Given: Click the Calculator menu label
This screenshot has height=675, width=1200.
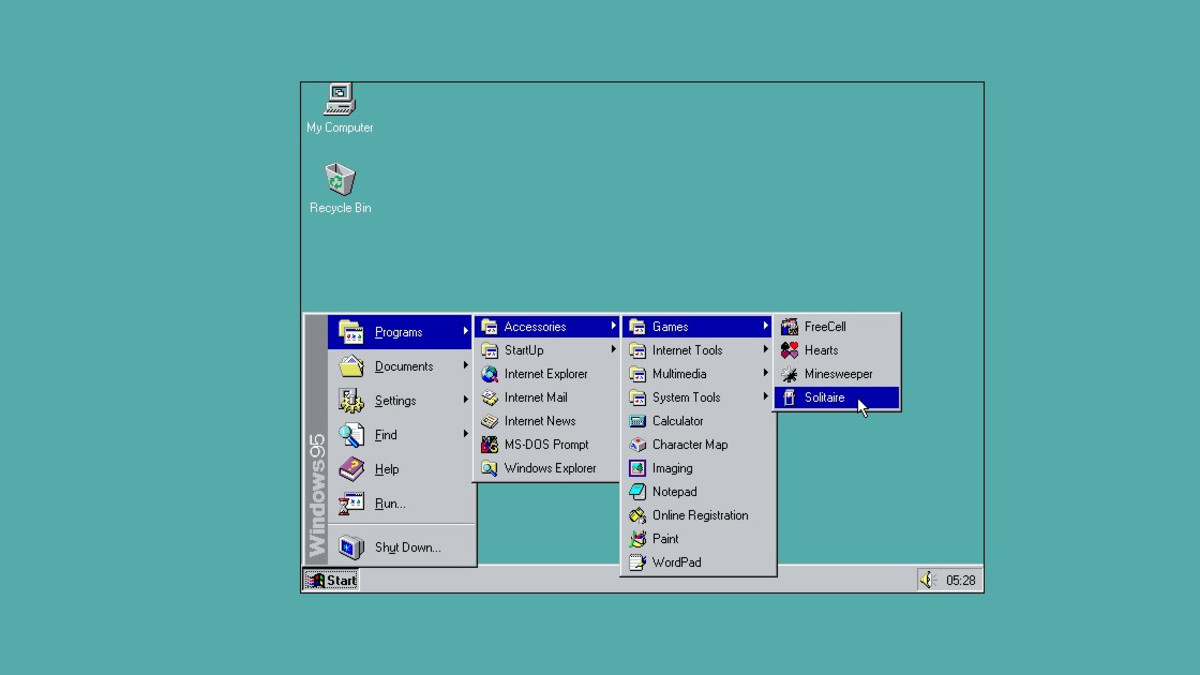Looking at the screenshot, I should (678, 421).
